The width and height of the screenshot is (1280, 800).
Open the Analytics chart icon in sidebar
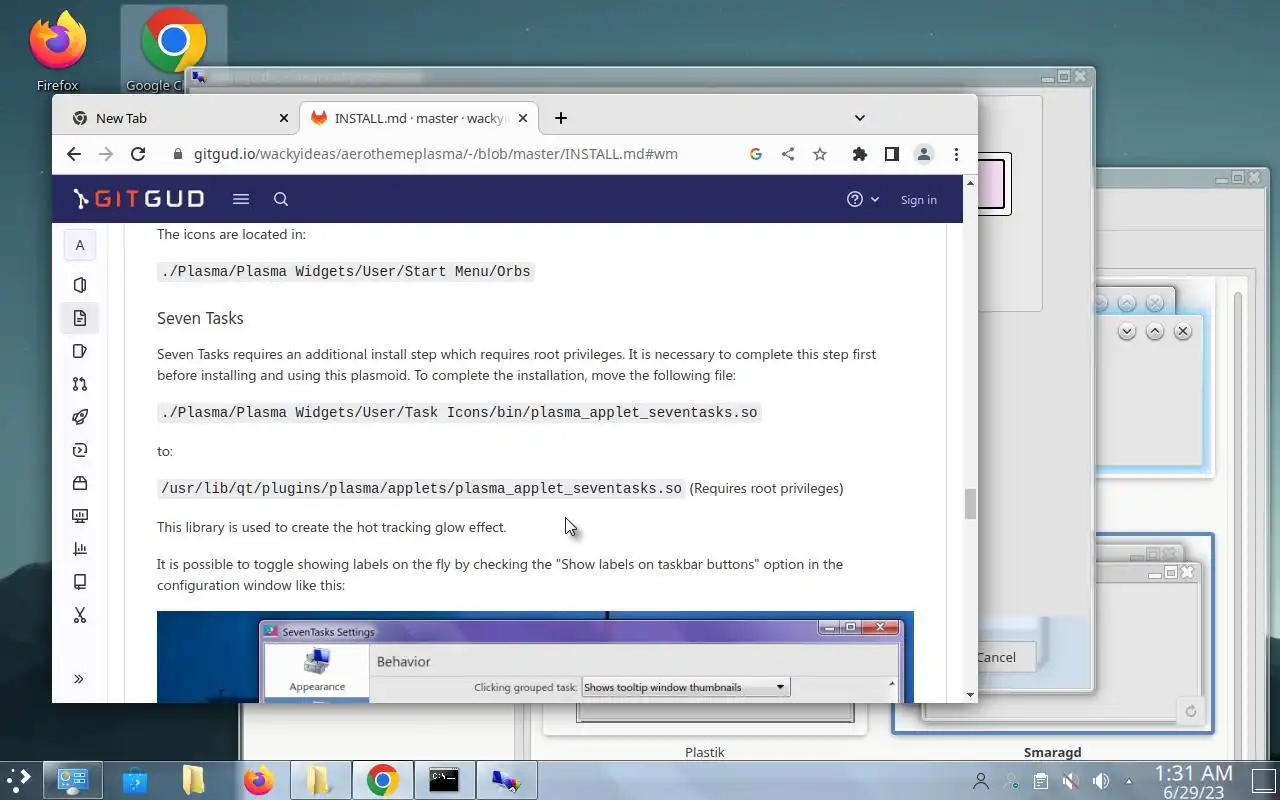[80, 549]
